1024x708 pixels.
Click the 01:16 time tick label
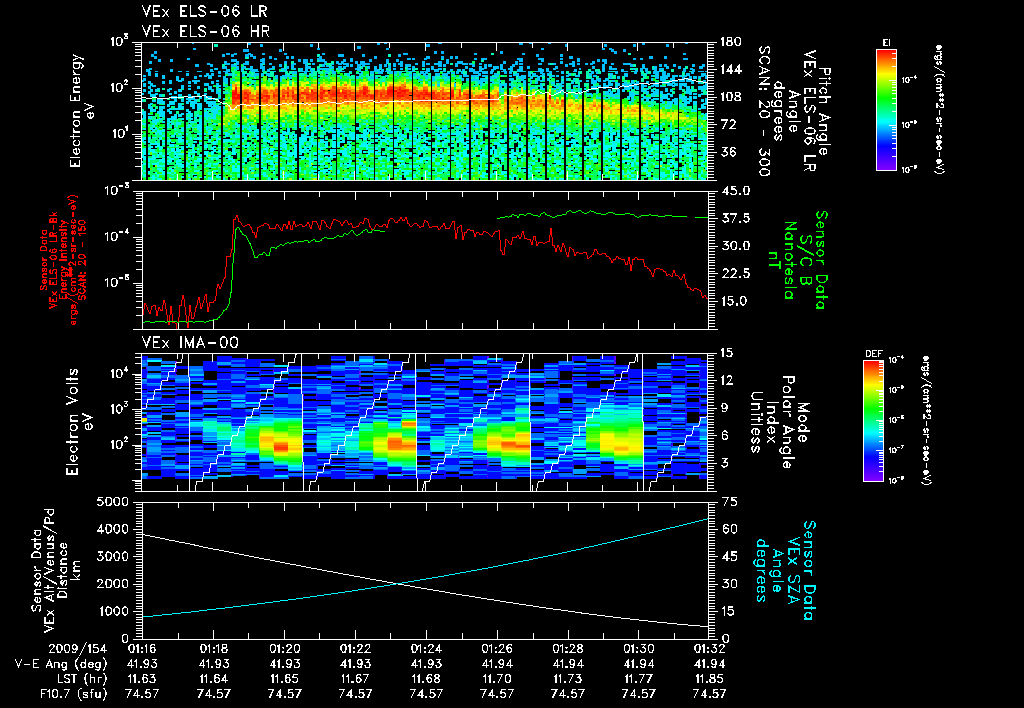142,649
